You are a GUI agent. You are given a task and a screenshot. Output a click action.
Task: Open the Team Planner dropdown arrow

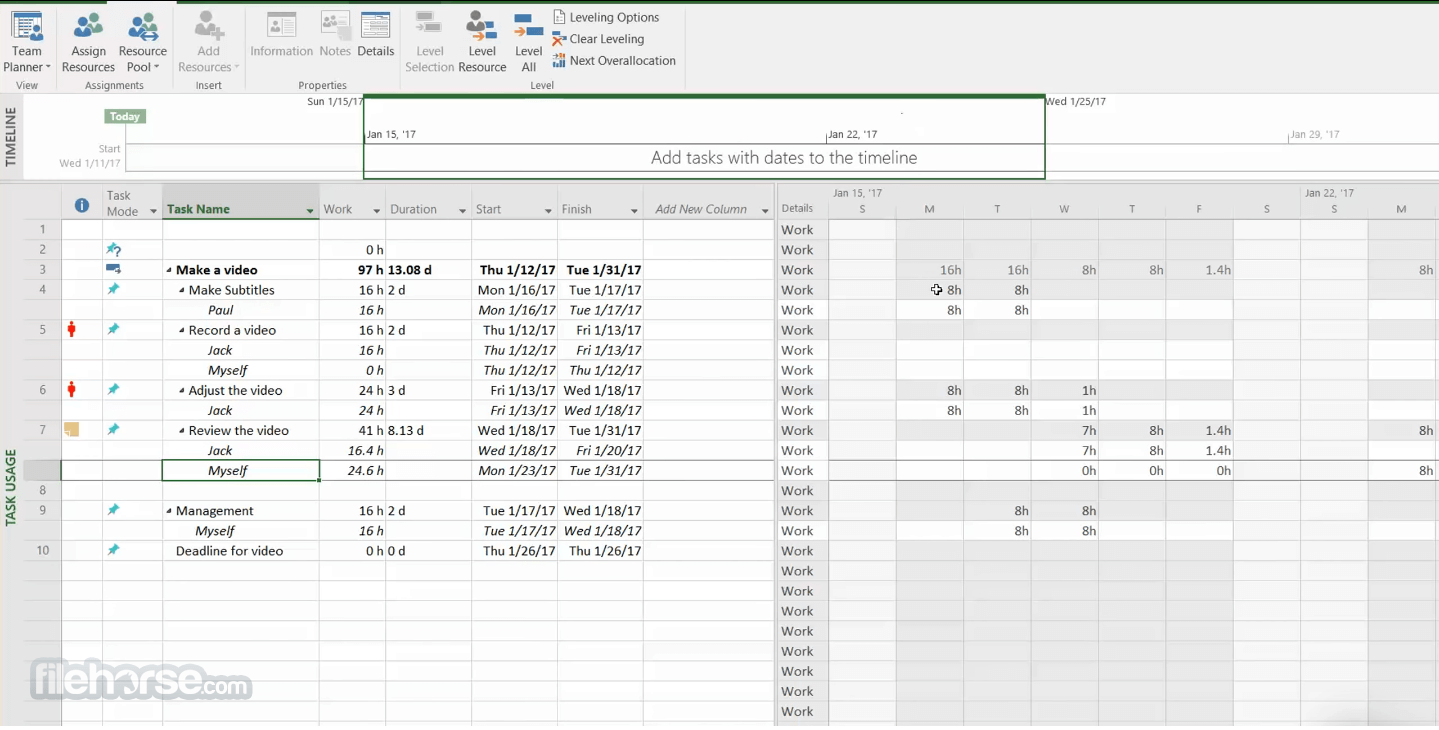(48, 67)
